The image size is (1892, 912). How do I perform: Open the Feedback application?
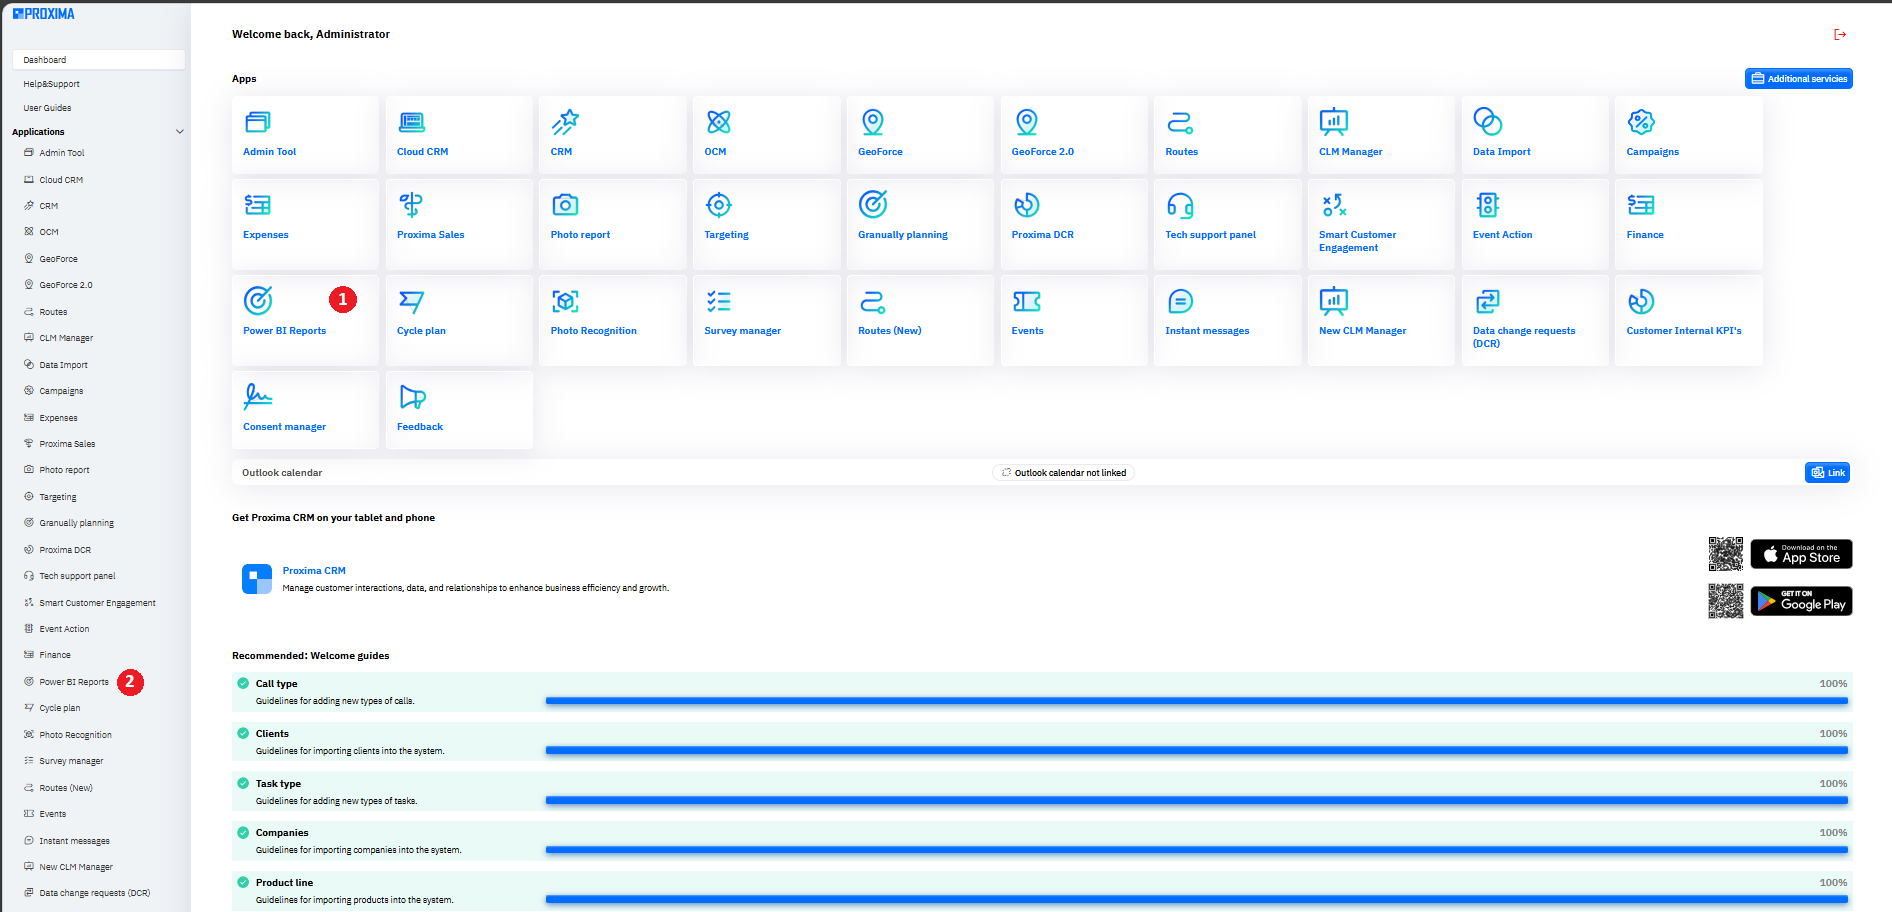458,408
